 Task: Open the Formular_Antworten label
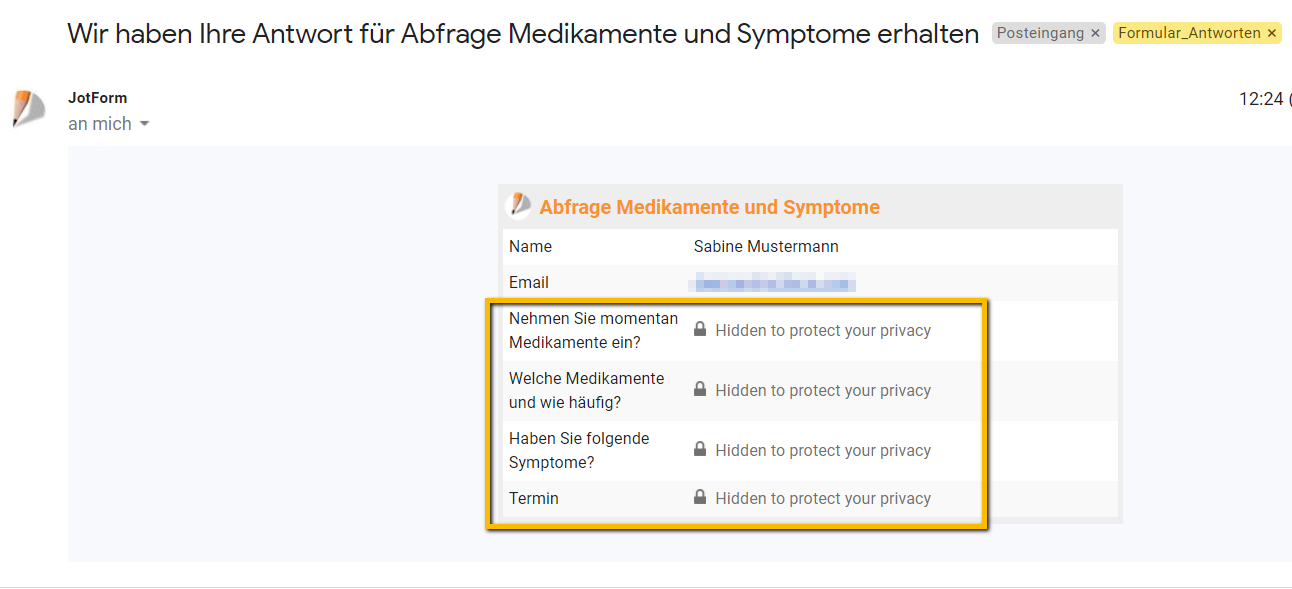pyautogui.click(x=1188, y=34)
